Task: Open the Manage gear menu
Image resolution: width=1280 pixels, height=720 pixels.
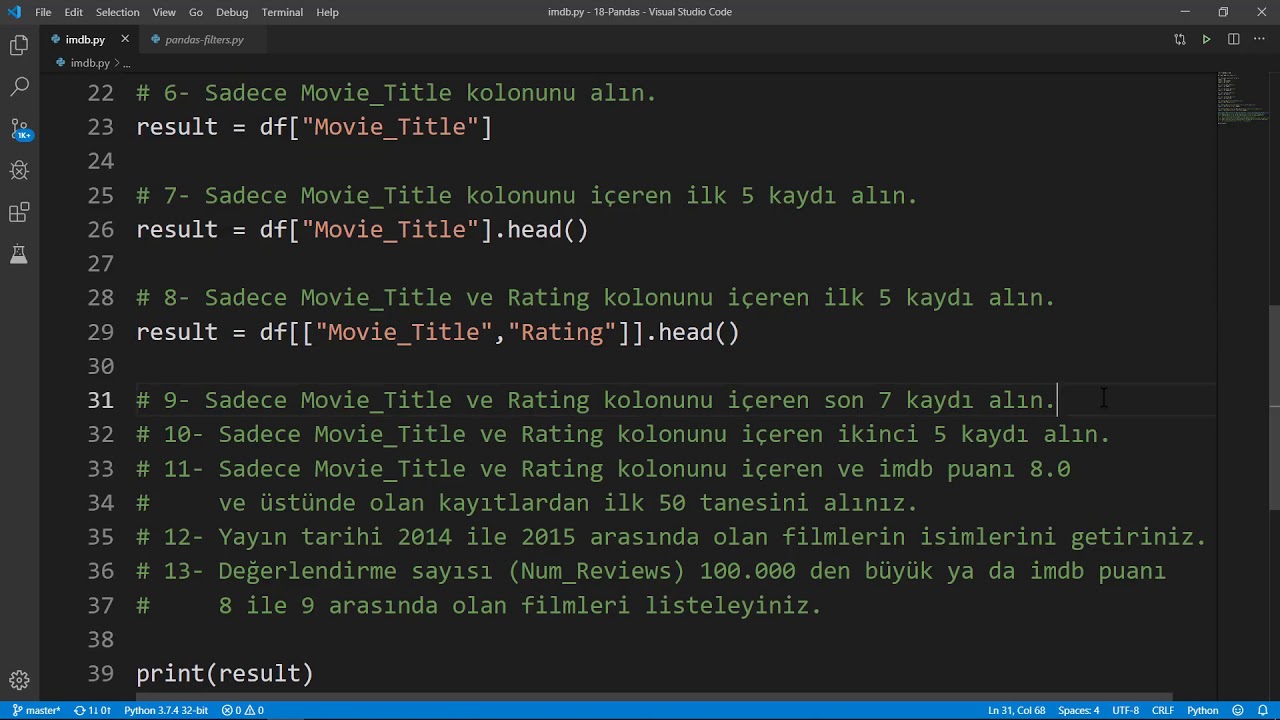Action: 19,680
